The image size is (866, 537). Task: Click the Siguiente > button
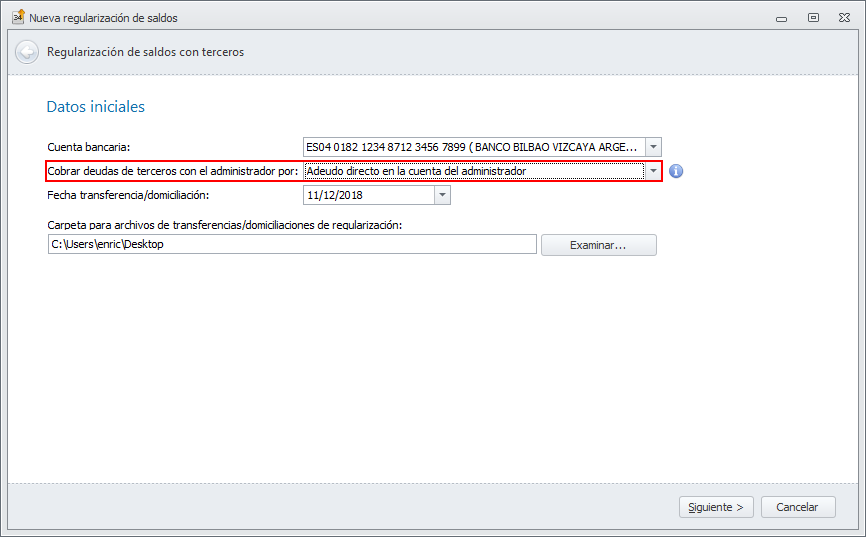(x=716, y=507)
